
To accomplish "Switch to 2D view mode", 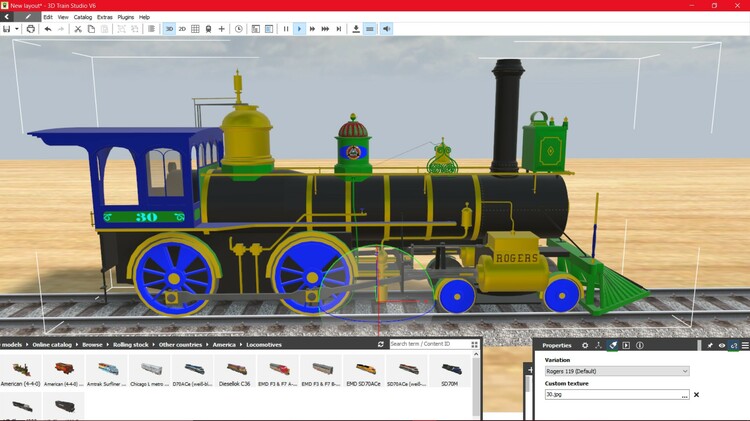I will coord(182,29).
